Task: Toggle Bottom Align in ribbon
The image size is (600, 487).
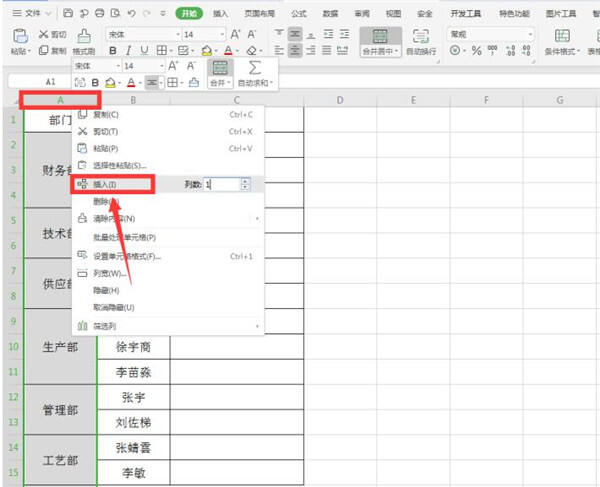Action: point(311,34)
